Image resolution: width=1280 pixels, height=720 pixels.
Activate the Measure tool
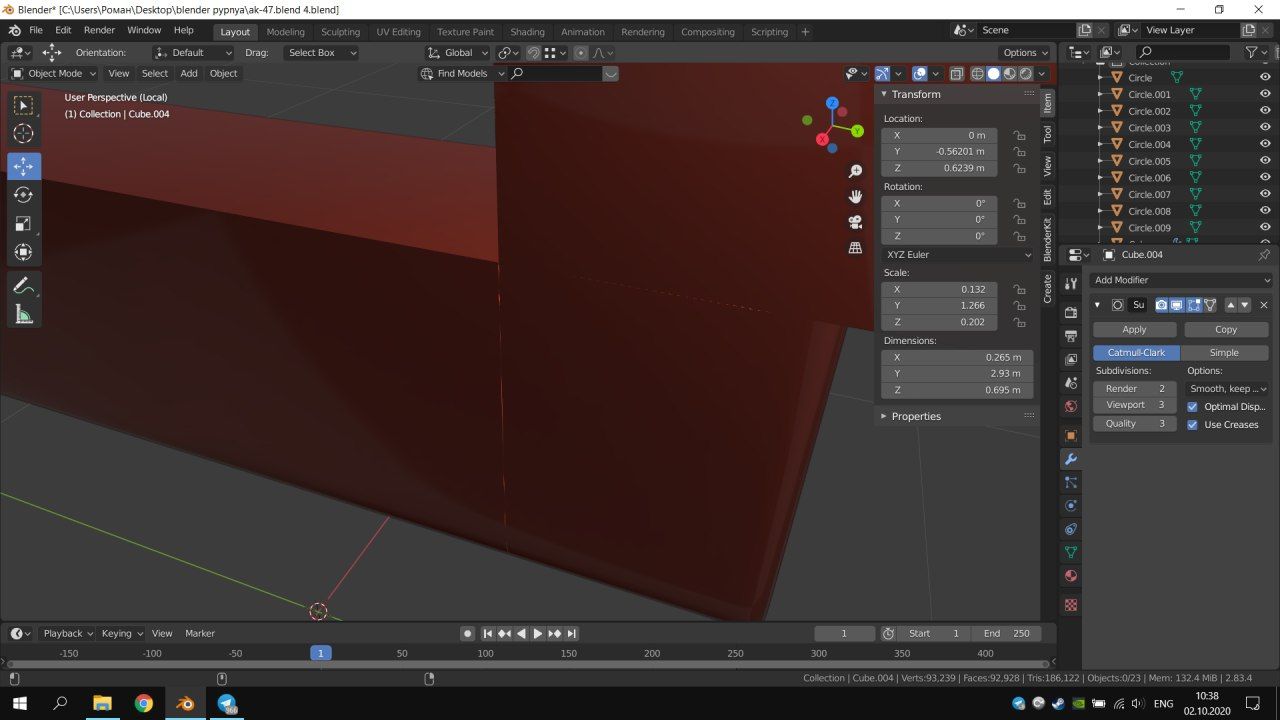(24, 315)
